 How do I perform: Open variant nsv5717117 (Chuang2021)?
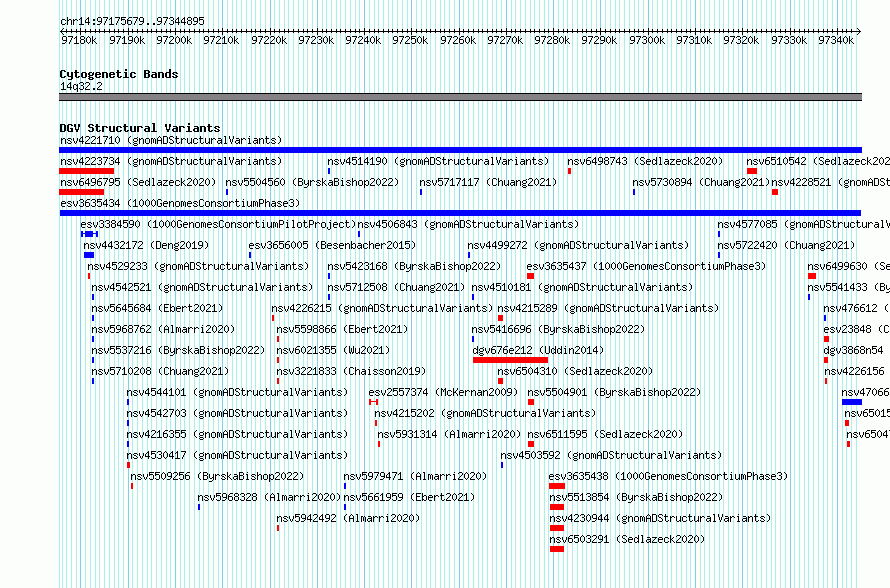pyautogui.click(x=488, y=182)
